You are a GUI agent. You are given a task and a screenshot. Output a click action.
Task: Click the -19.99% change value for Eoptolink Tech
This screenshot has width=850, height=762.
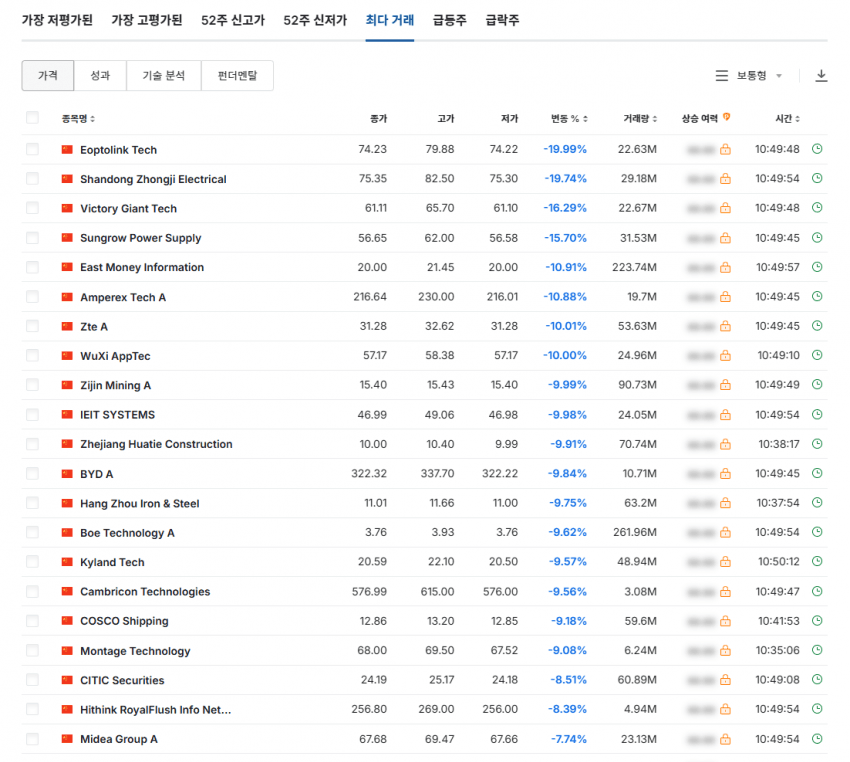(x=565, y=149)
